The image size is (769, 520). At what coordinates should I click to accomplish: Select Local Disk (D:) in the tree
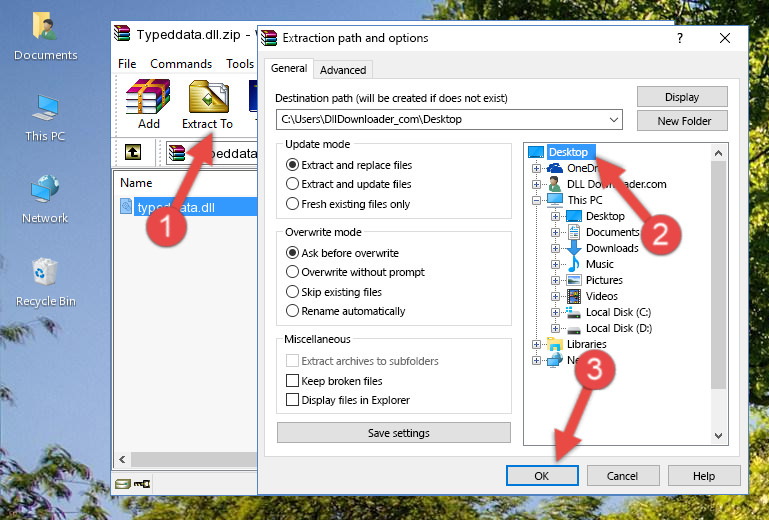[x=619, y=328]
